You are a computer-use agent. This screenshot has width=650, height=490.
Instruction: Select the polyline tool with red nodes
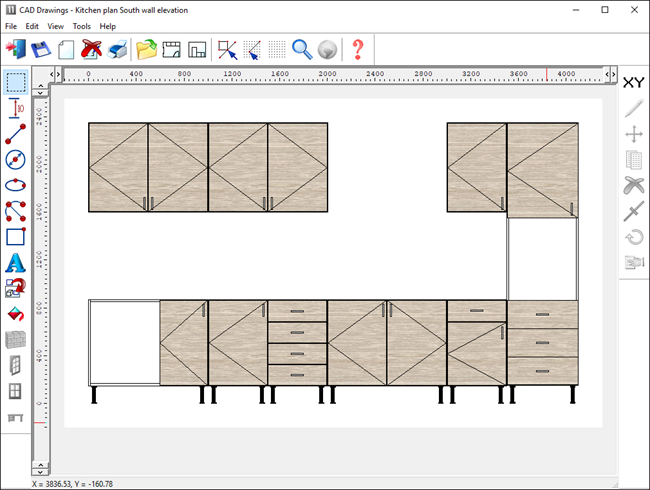[x=16, y=211]
